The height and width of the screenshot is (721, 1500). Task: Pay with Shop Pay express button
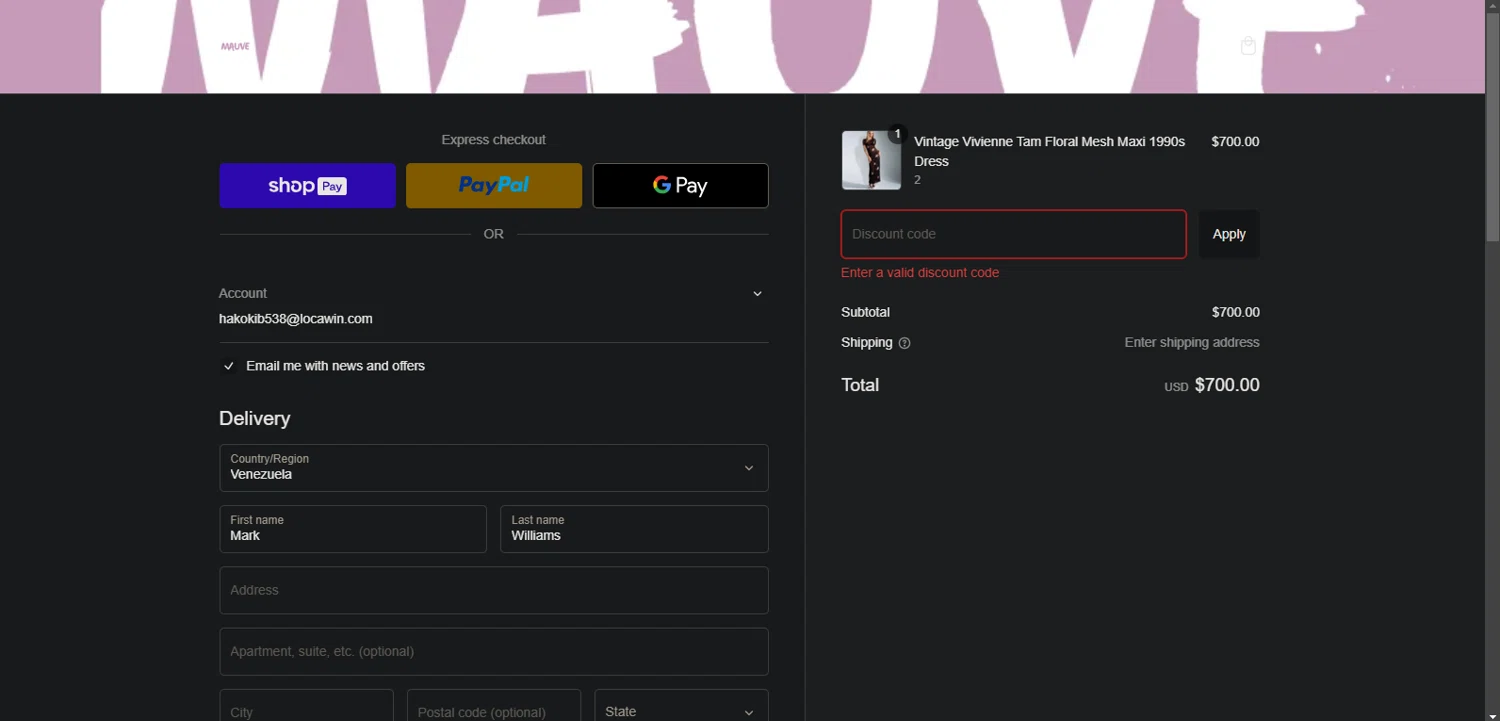(307, 186)
